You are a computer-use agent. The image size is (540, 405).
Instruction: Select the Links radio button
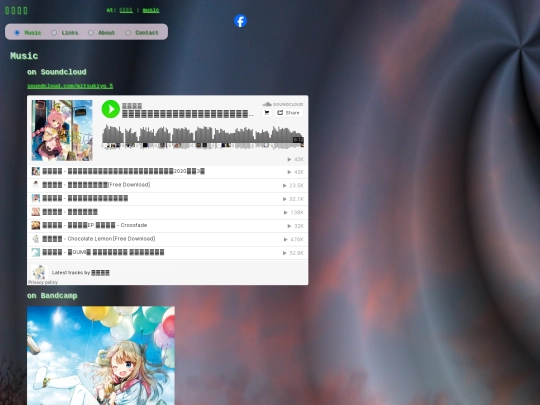54,33
